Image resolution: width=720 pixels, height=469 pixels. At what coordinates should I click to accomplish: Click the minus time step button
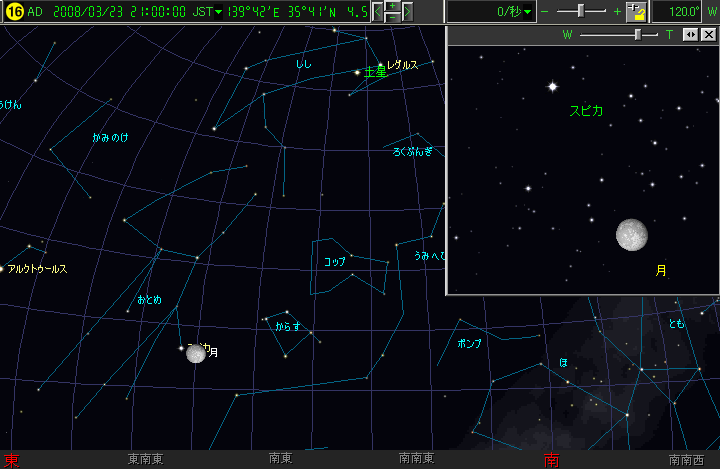click(x=393, y=18)
